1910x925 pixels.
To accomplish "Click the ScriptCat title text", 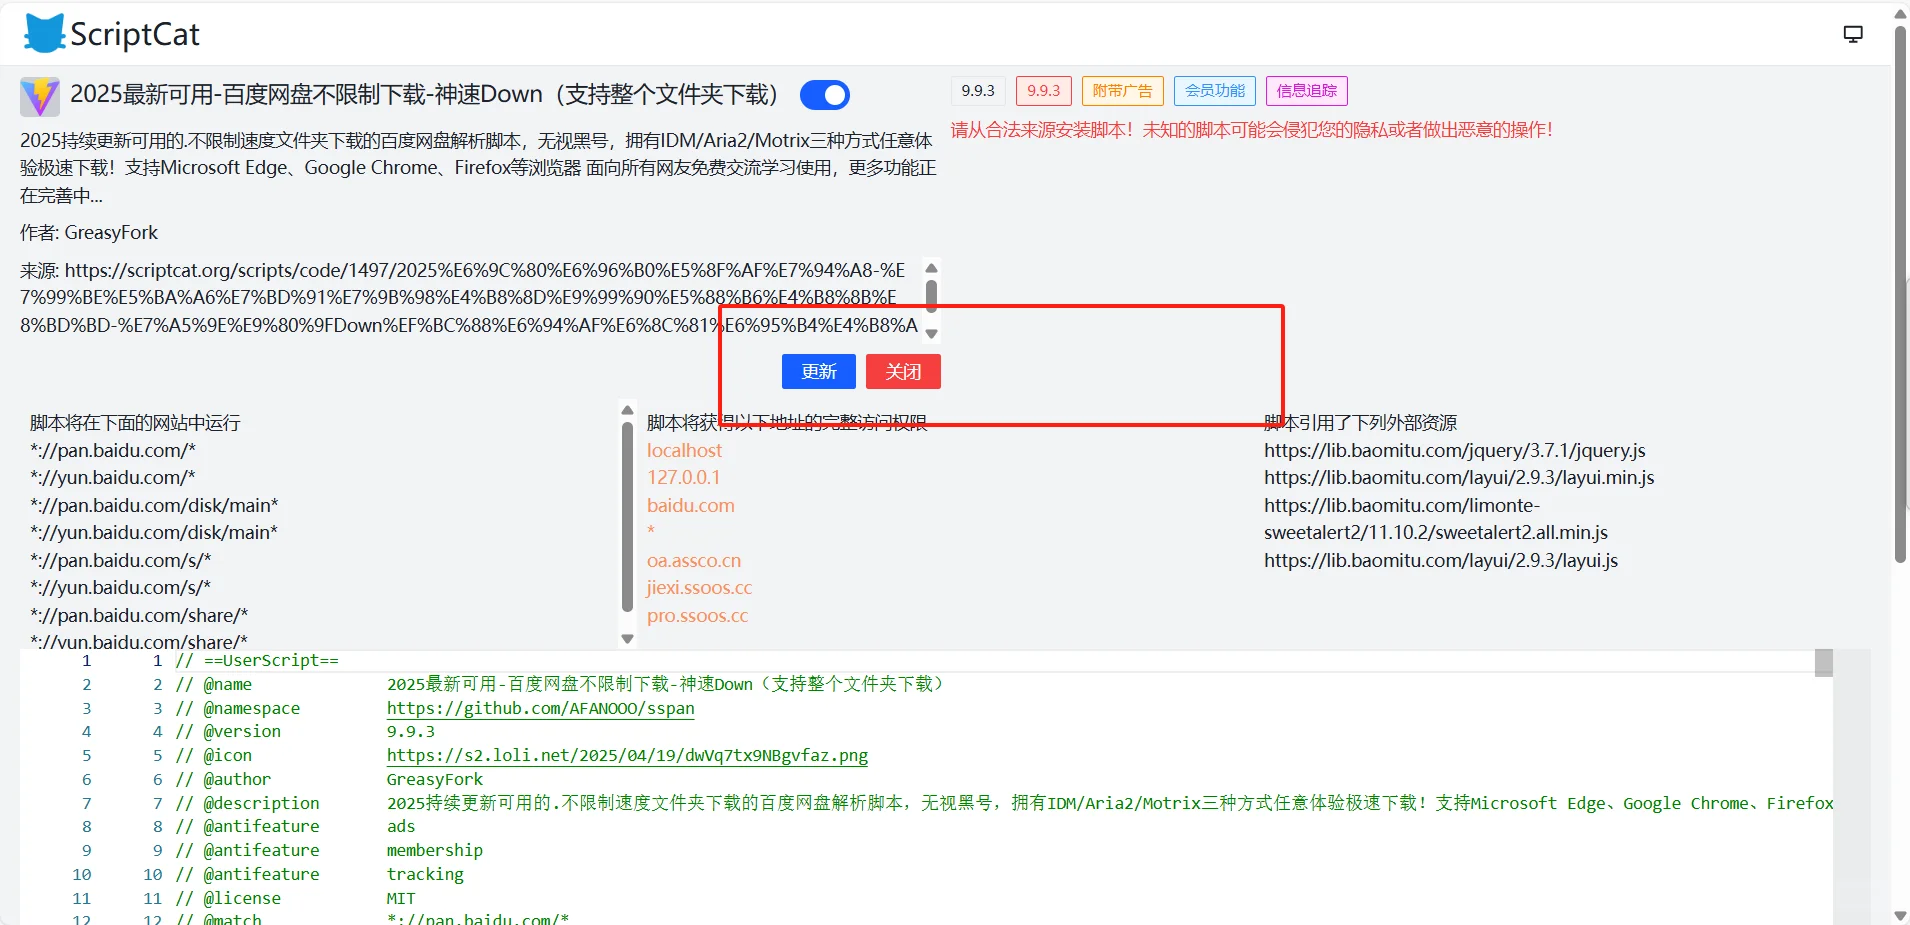I will 135,34.
